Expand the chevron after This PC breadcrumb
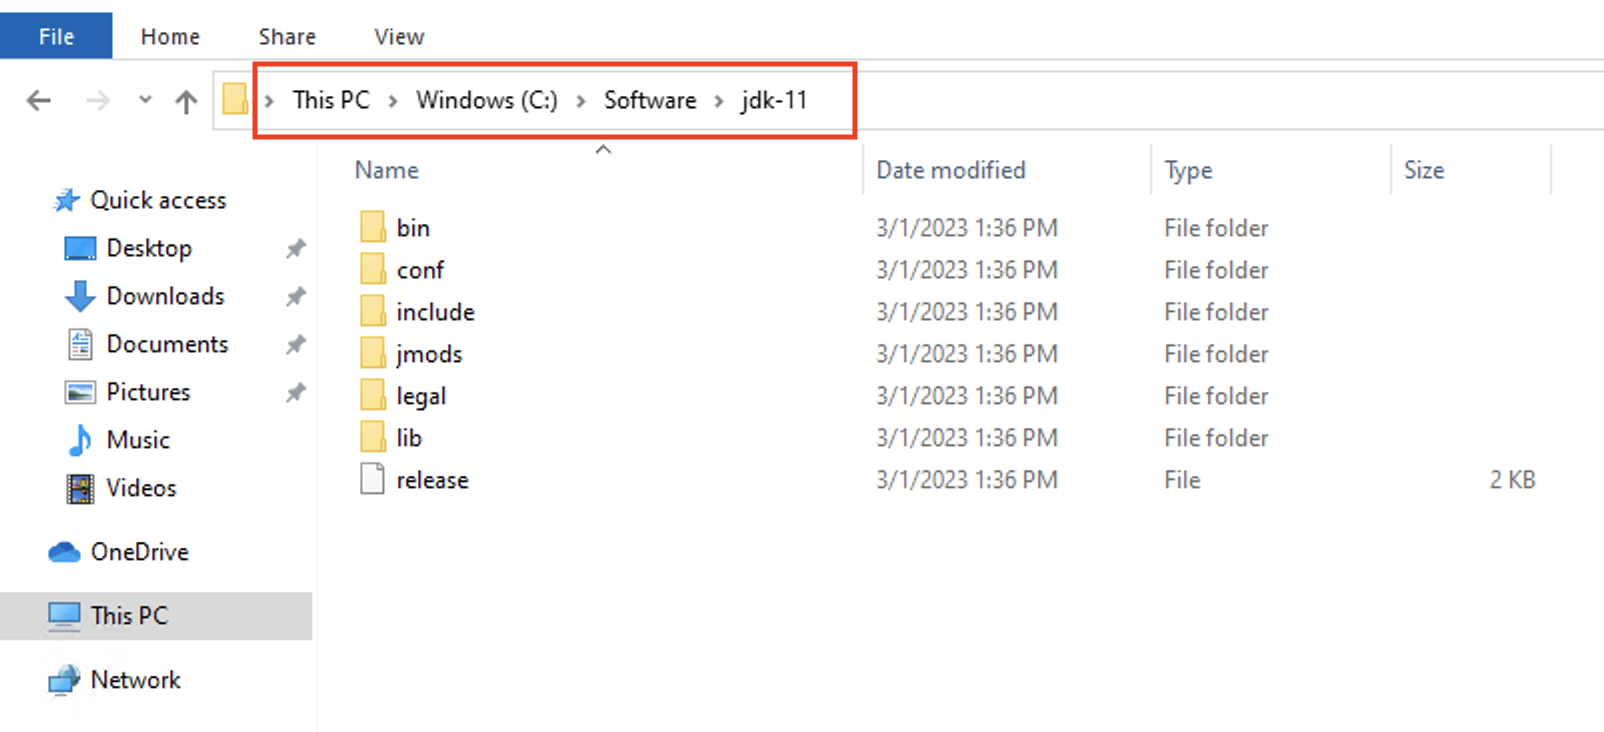1604x732 pixels. click(393, 101)
